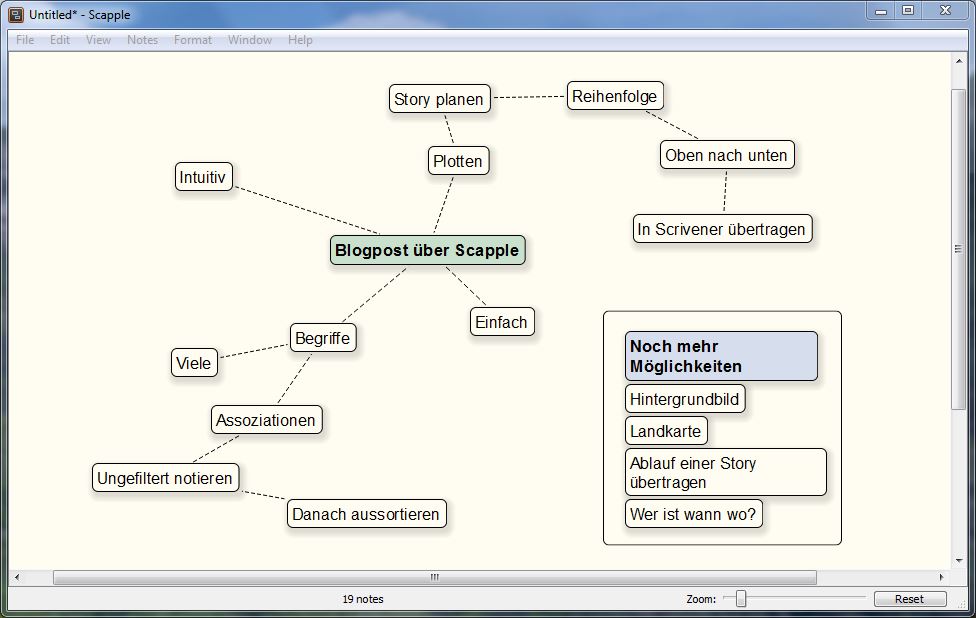The height and width of the screenshot is (618, 976).
Task: Select the 'Blogpost über Scapple' central note
Action: [427, 250]
